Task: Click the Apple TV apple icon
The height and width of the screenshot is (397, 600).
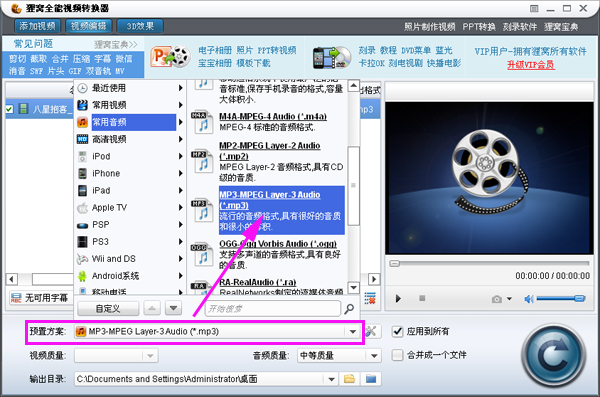Action: (x=82, y=208)
